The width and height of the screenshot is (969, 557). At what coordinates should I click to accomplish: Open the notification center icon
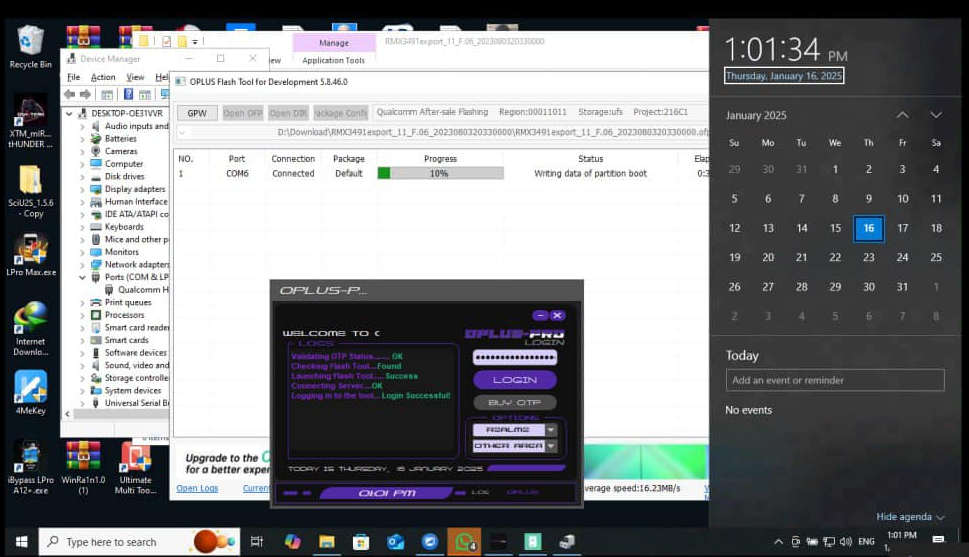click(938, 540)
